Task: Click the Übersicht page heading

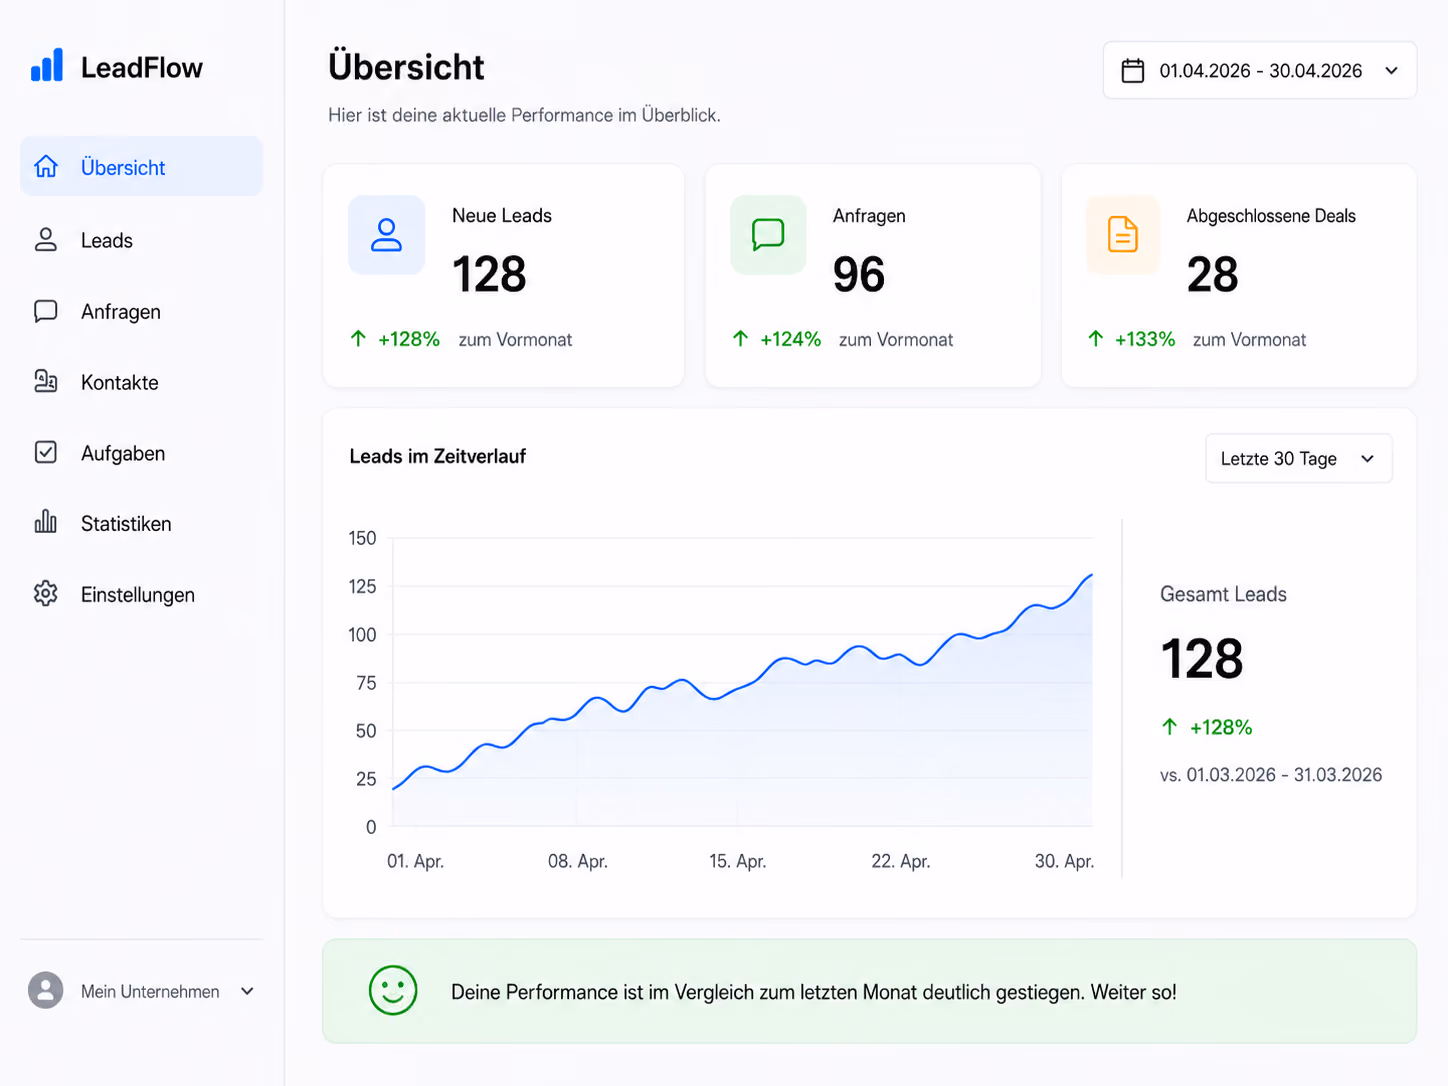Action: [406, 67]
